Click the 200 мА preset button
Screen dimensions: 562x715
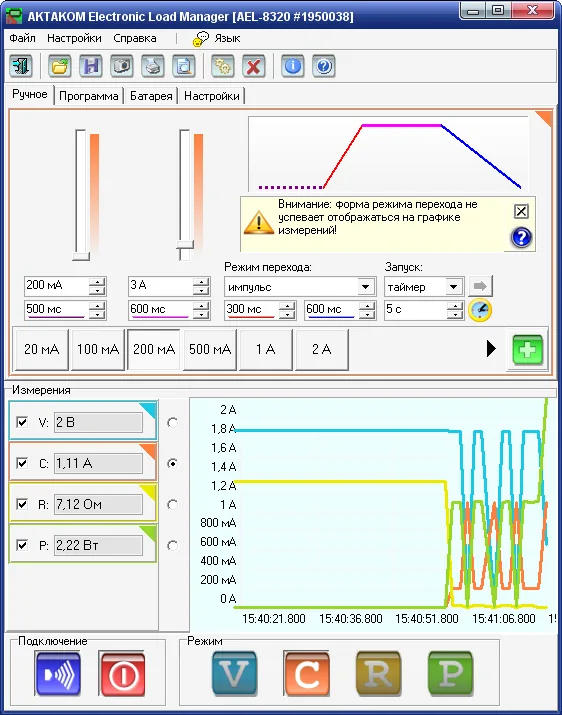(x=154, y=349)
